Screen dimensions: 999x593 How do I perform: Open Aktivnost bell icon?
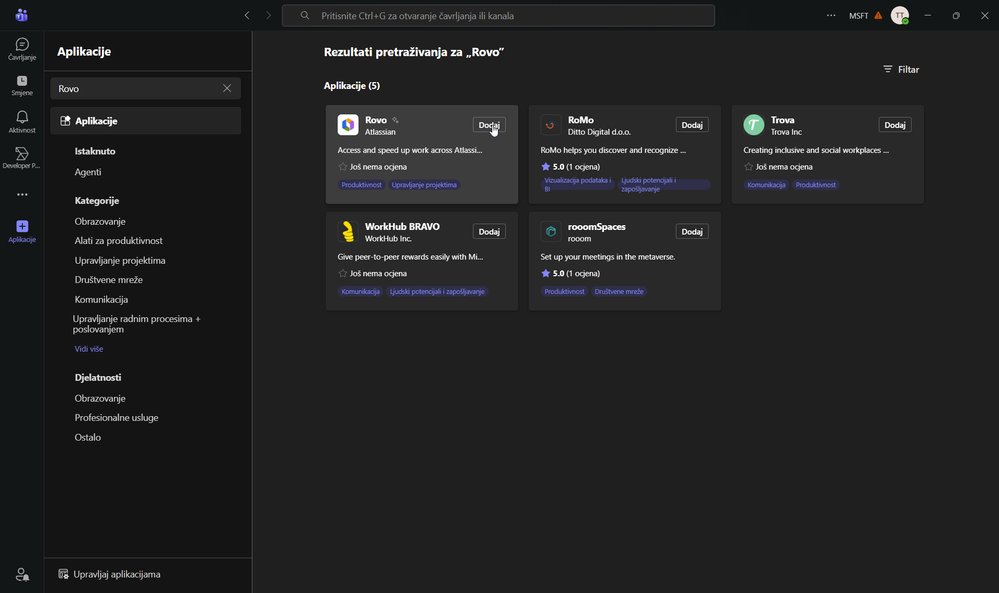[x=22, y=121]
